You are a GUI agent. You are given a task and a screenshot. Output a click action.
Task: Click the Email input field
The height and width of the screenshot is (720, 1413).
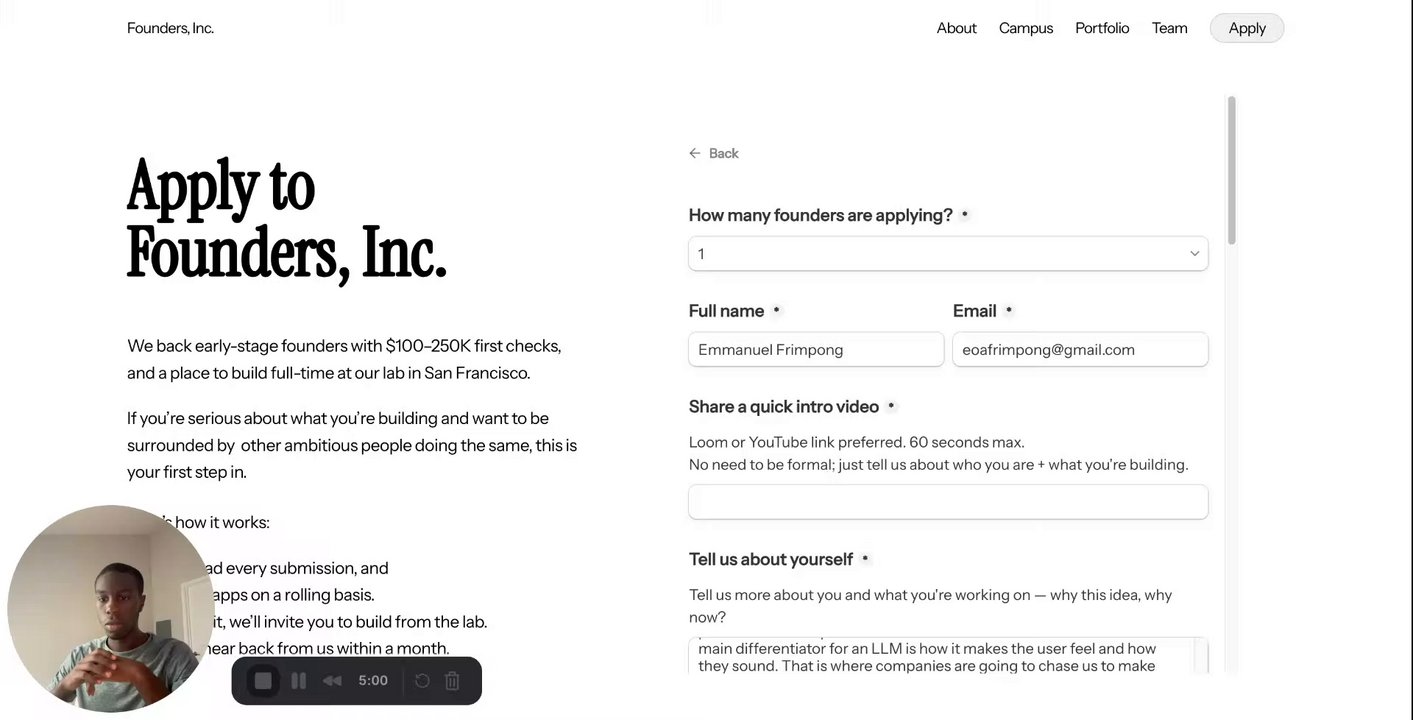click(x=1080, y=350)
